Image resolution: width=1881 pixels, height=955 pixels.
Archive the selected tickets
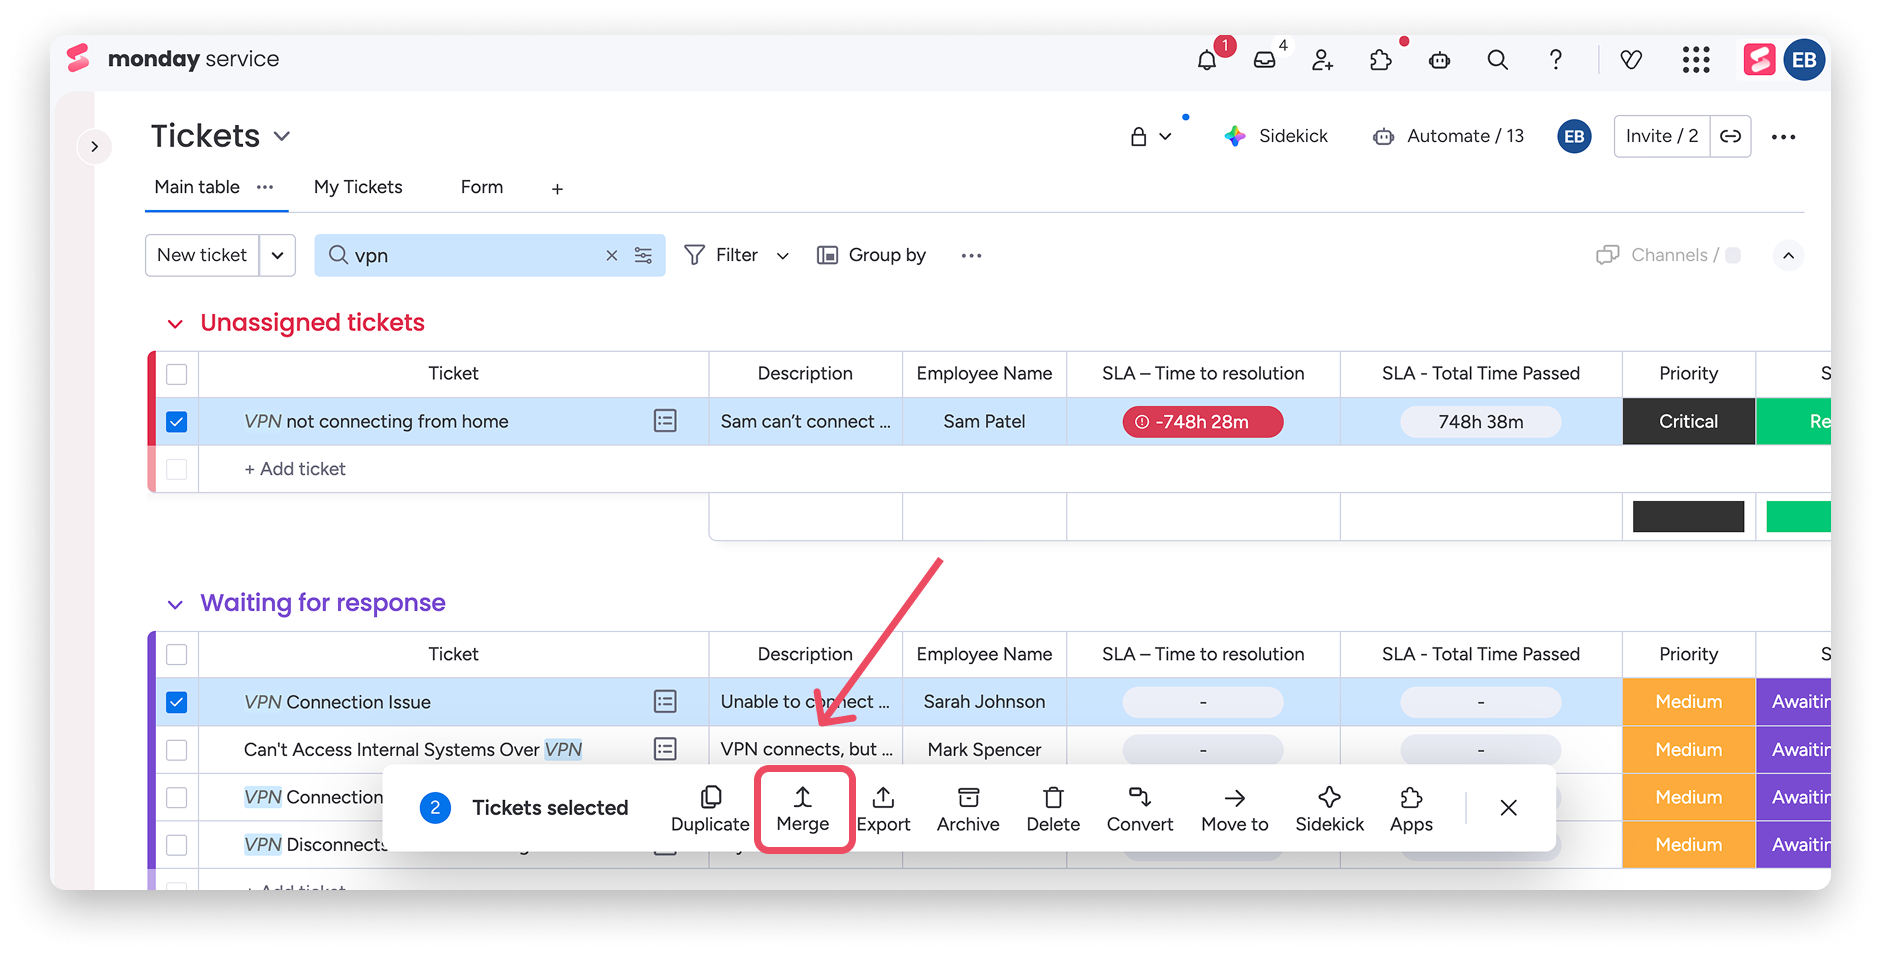pos(968,809)
